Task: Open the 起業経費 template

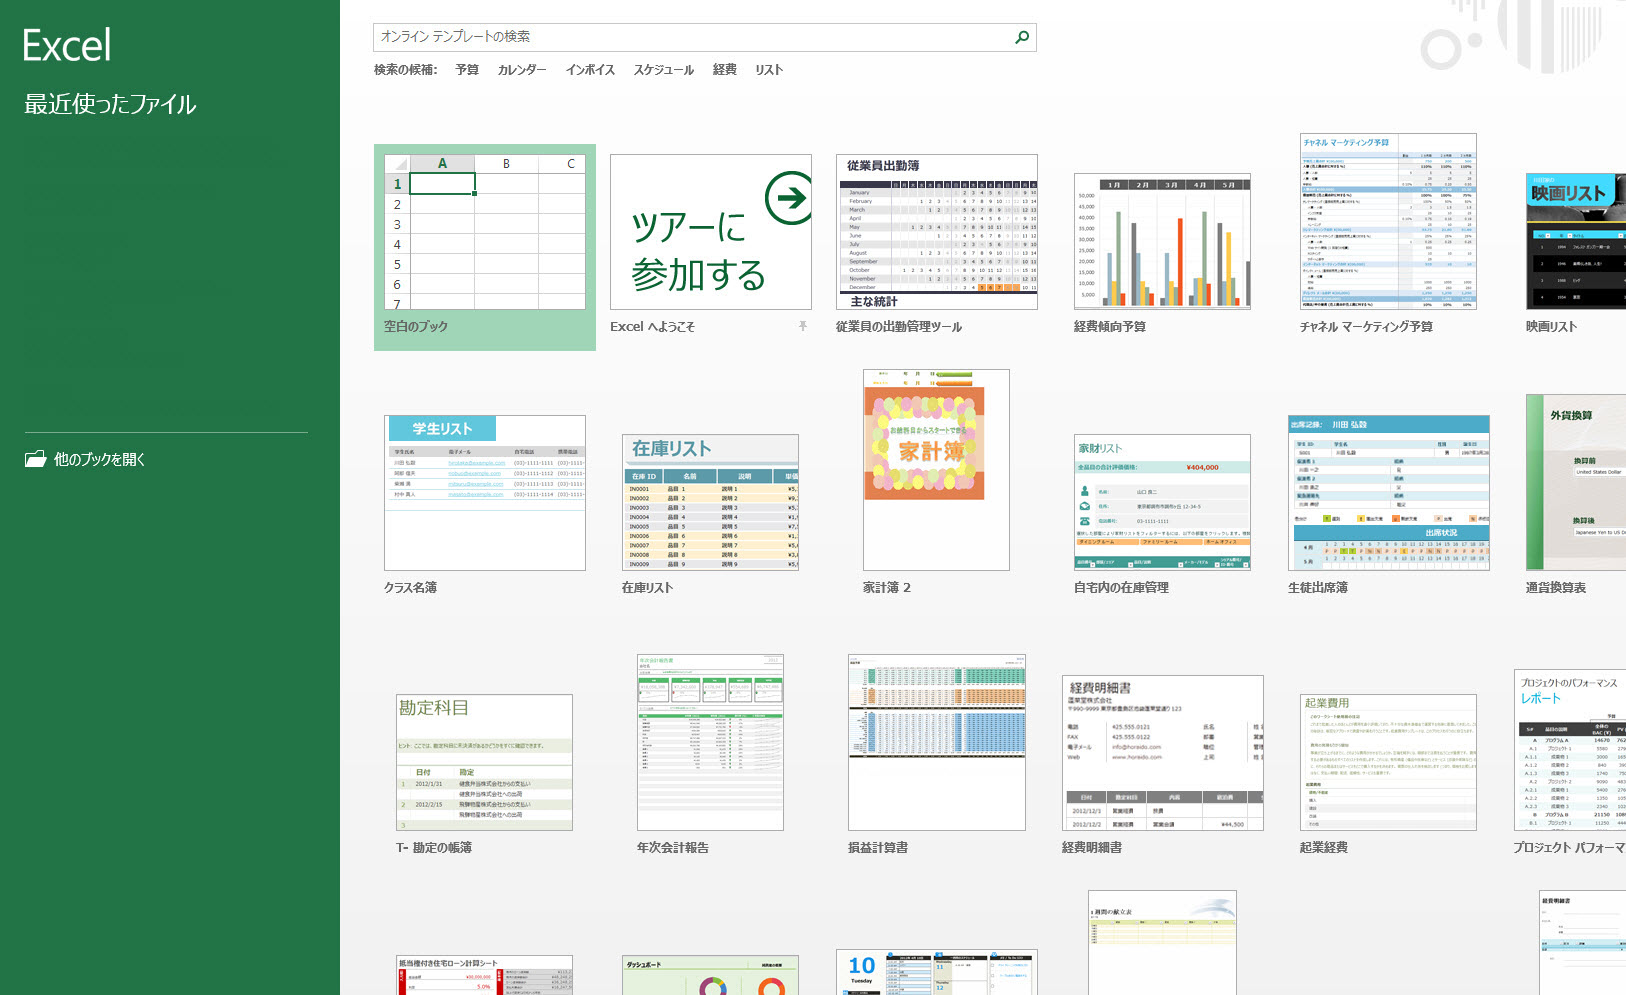Action: tap(1388, 762)
